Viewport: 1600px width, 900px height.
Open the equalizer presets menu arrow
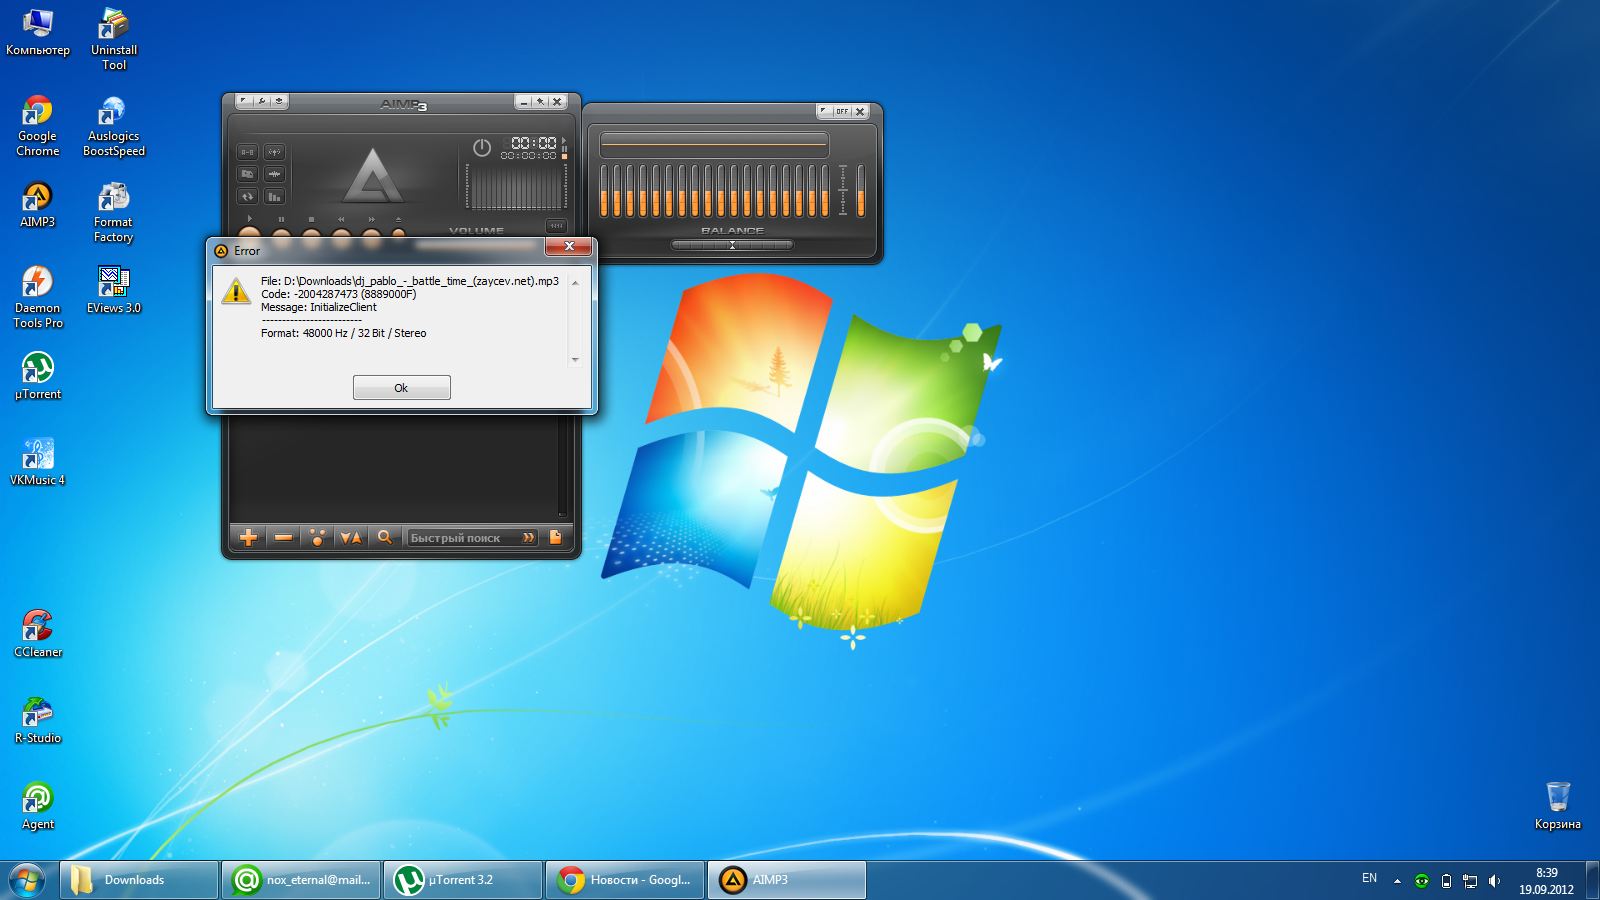[x=823, y=111]
